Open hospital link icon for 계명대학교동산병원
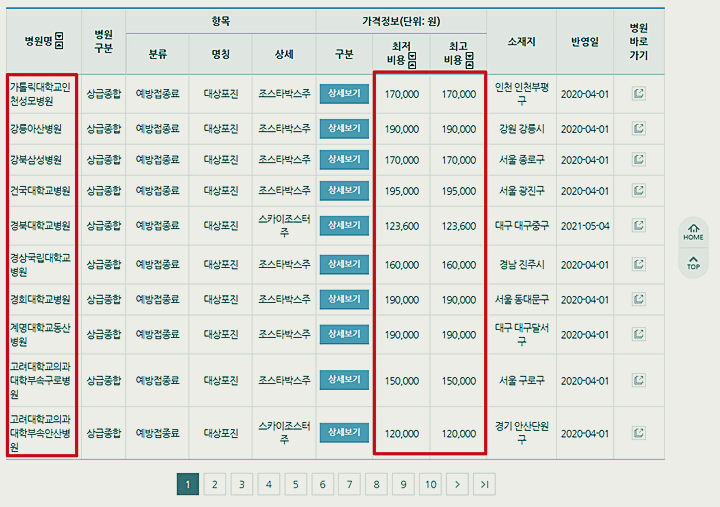 639,334
